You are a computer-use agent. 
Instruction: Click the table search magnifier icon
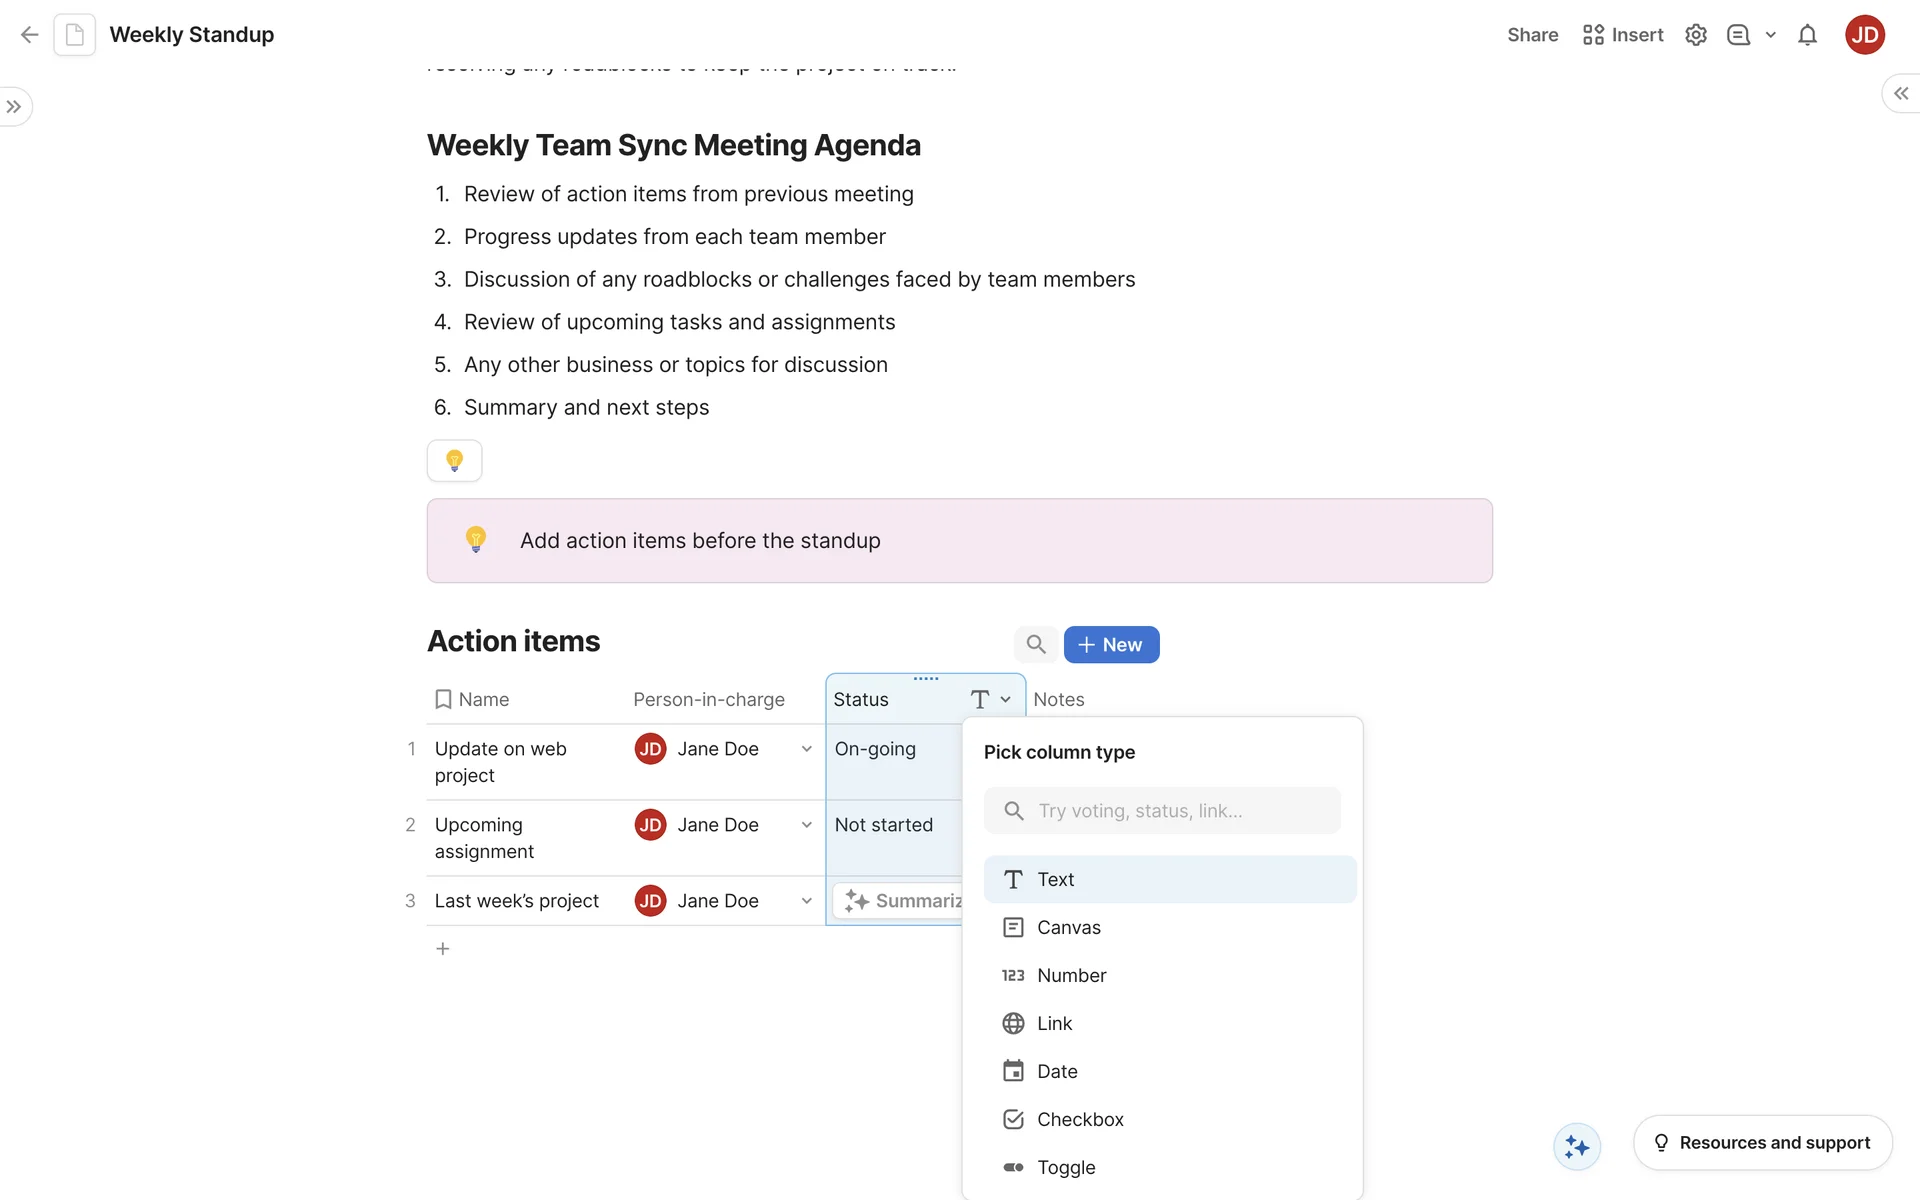click(1036, 645)
